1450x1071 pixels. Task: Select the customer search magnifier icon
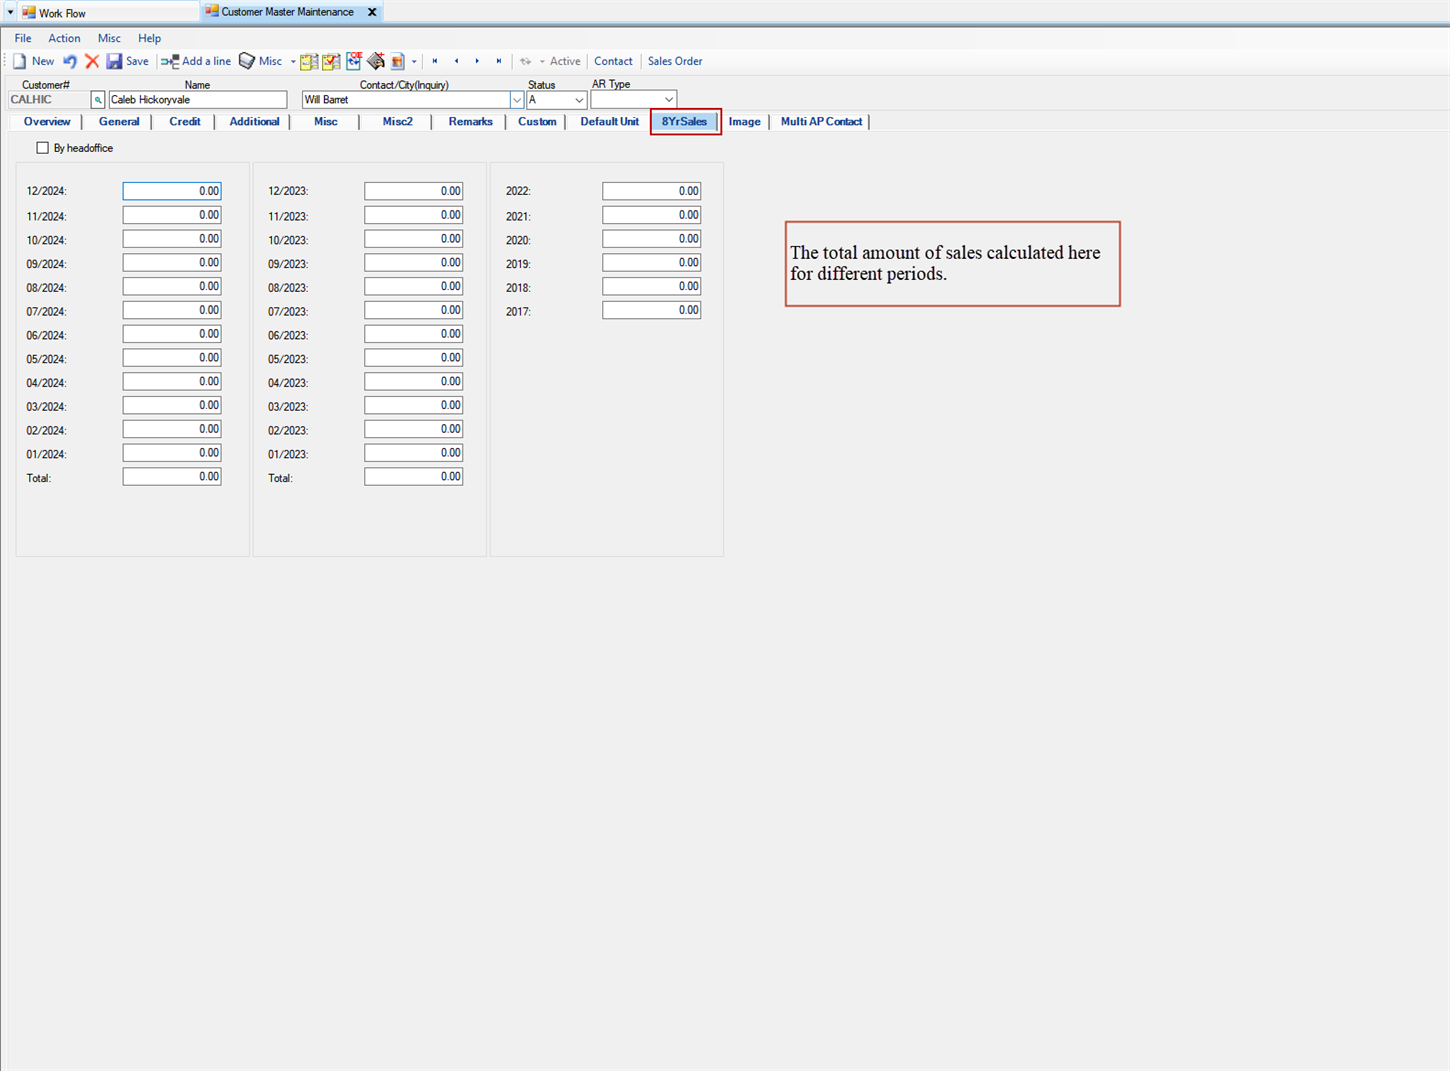point(97,99)
